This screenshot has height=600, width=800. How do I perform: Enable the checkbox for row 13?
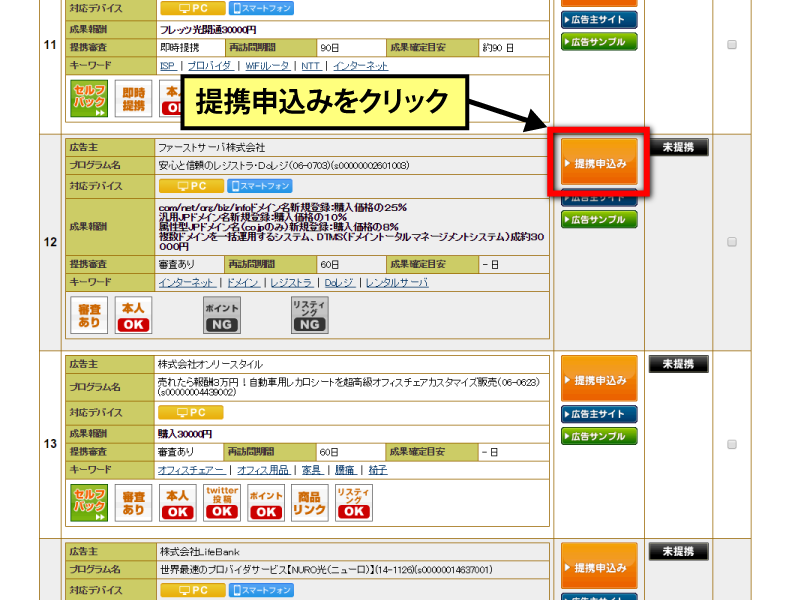[732, 444]
